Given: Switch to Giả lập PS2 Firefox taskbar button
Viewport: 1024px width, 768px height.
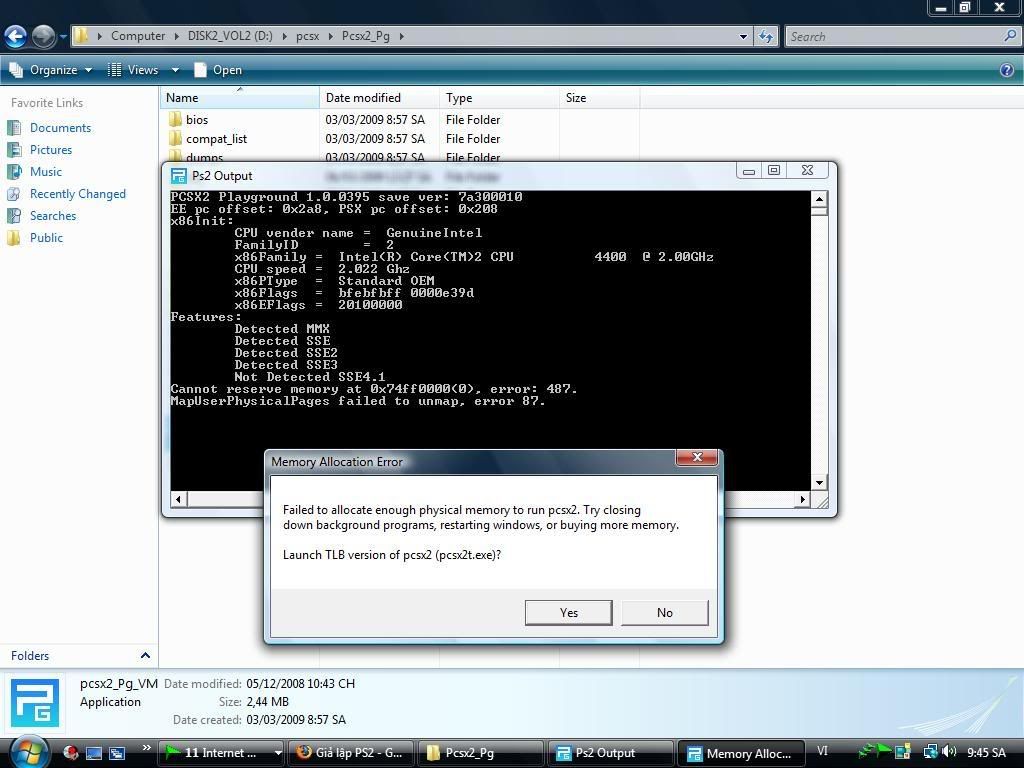Looking at the screenshot, I should (x=351, y=753).
